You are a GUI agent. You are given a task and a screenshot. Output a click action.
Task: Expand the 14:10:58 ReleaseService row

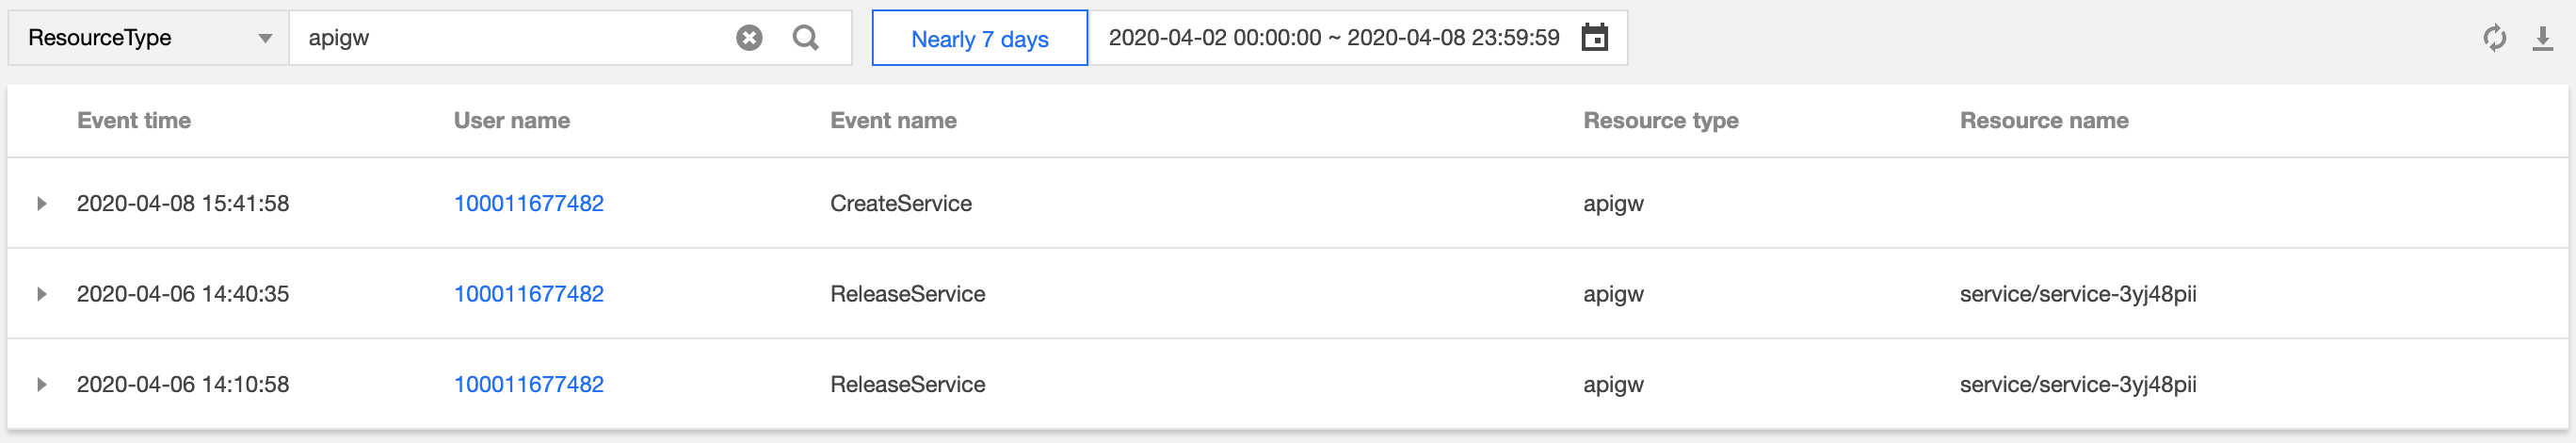42,385
